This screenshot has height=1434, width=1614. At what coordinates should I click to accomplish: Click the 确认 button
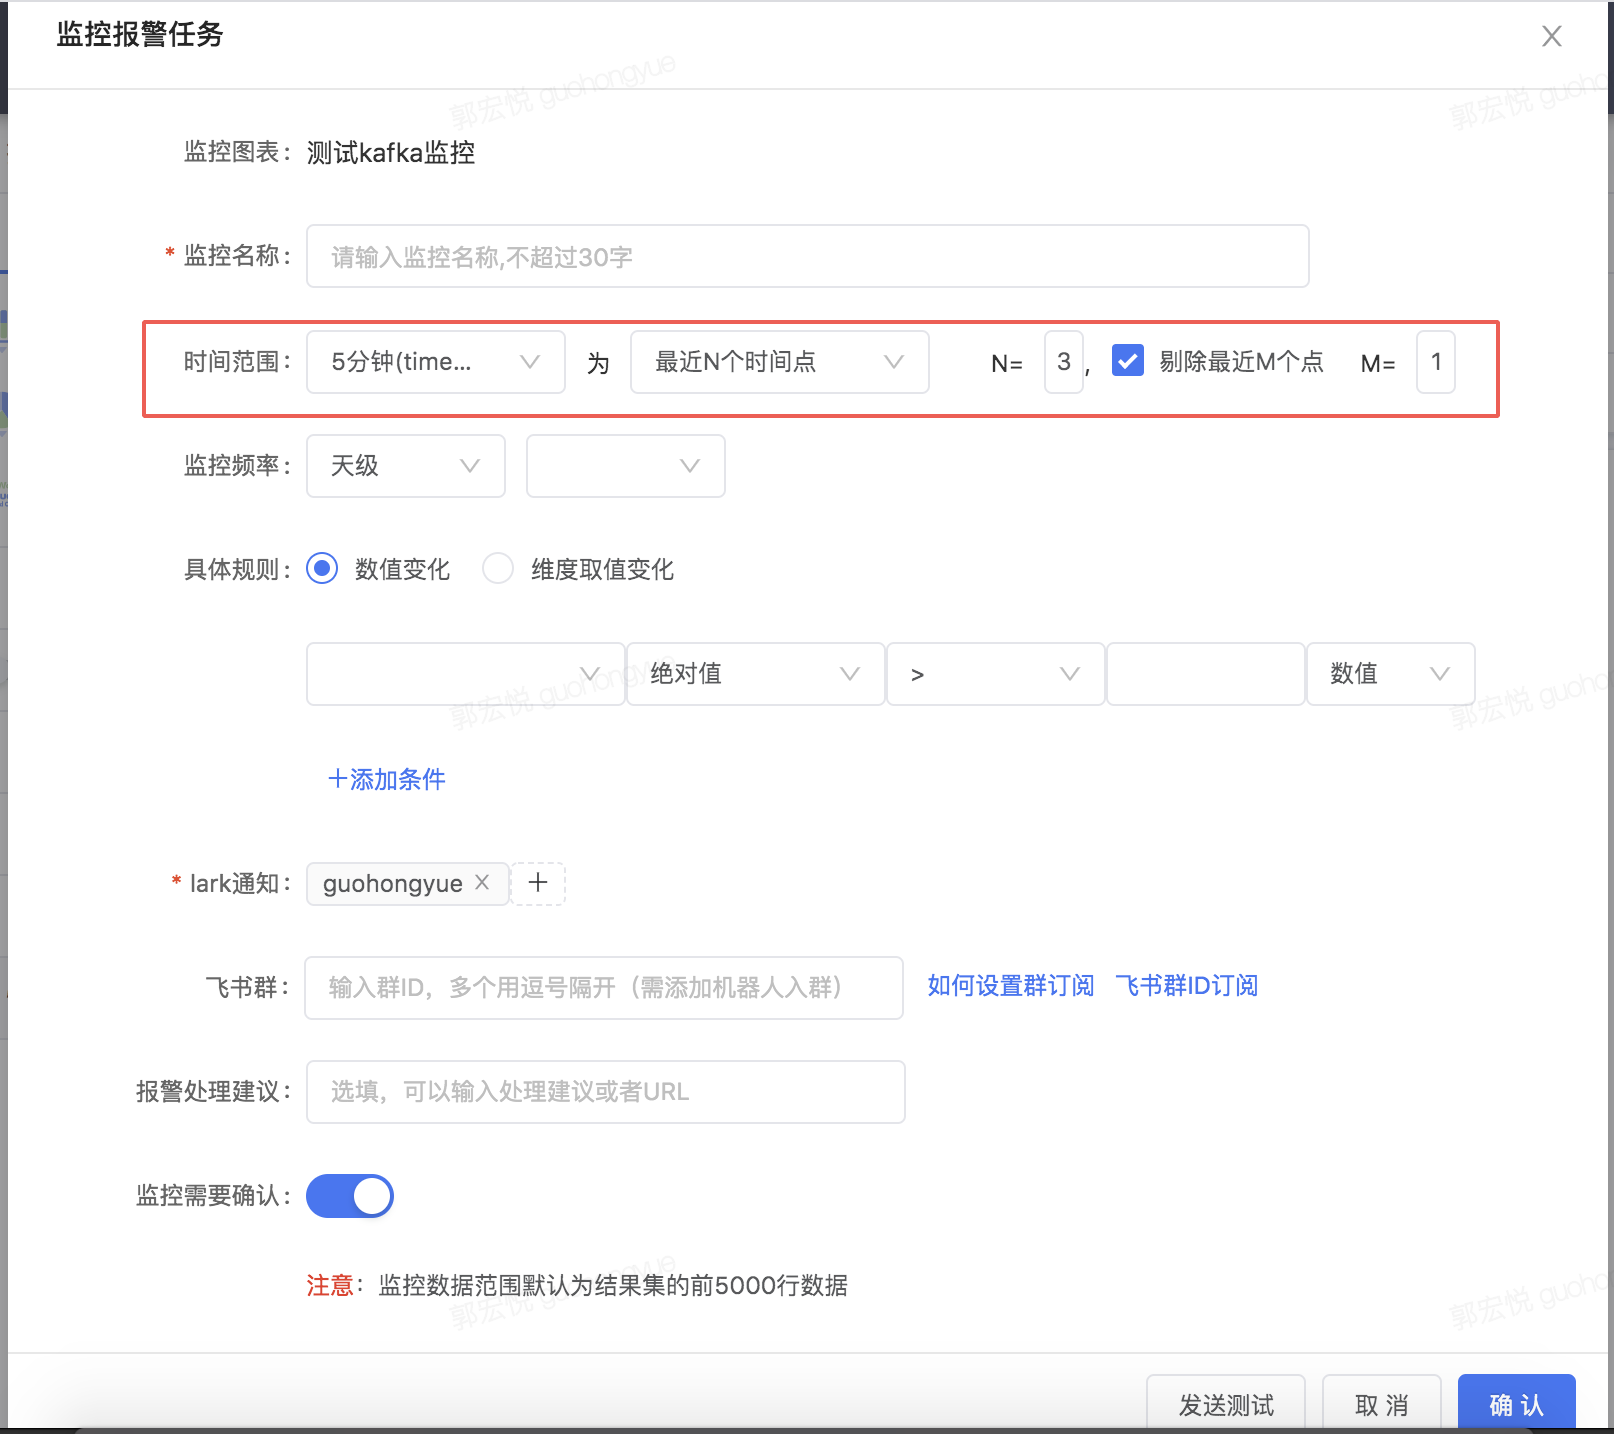pos(1517,1404)
